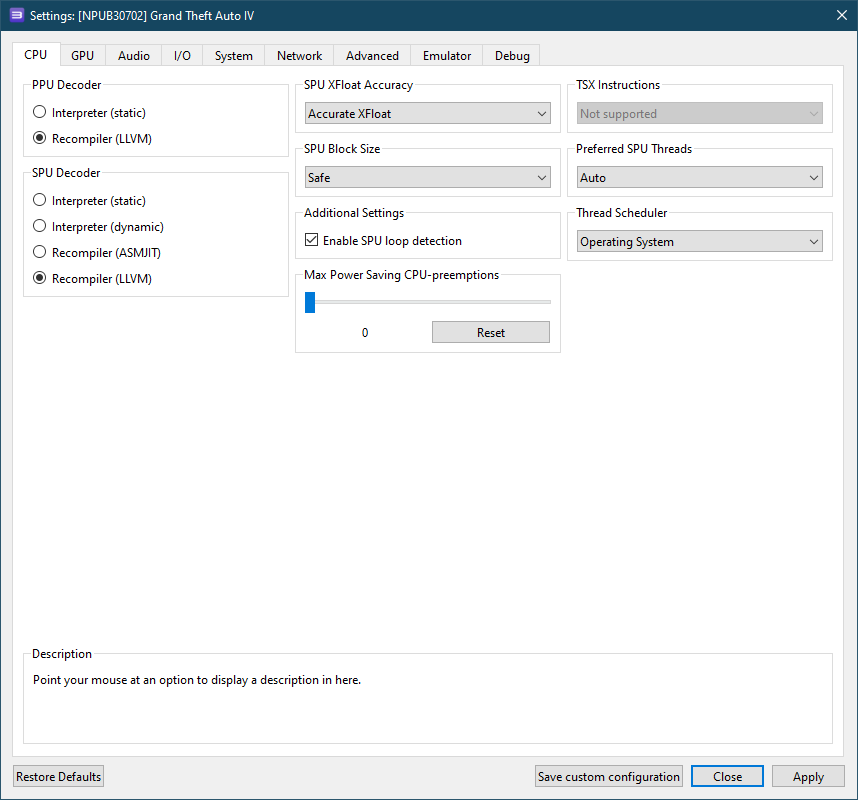Click the RPCS3 app icon in title bar
This screenshot has height=800, width=858.
(x=16, y=15)
